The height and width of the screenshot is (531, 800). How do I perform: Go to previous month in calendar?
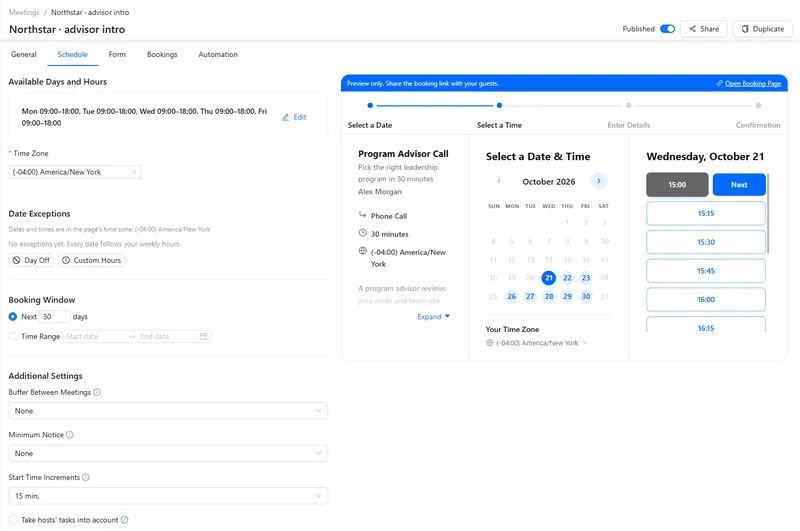click(x=499, y=181)
